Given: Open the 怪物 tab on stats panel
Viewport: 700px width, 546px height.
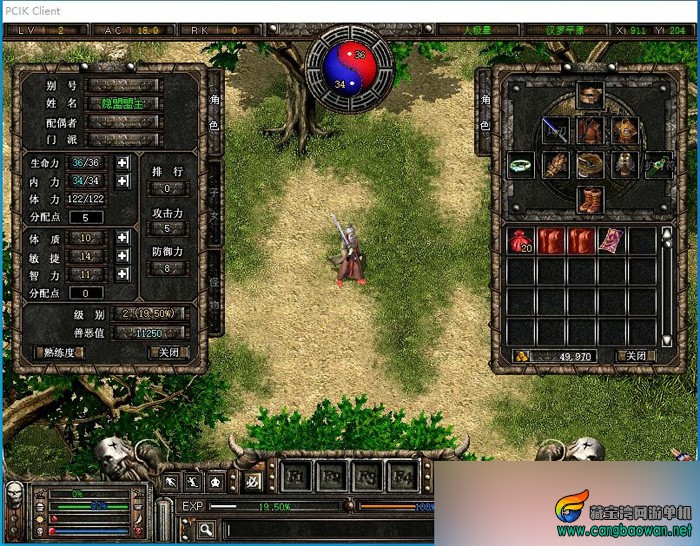Looking at the screenshot, I should click(x=215, y=292).
